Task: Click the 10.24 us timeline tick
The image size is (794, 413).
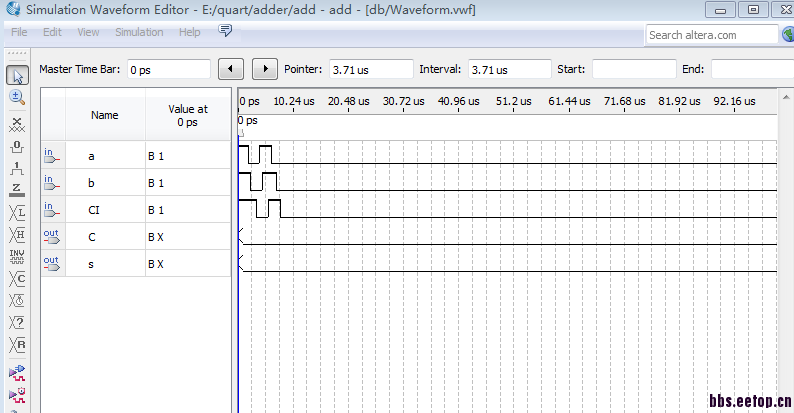Action: 294,101
